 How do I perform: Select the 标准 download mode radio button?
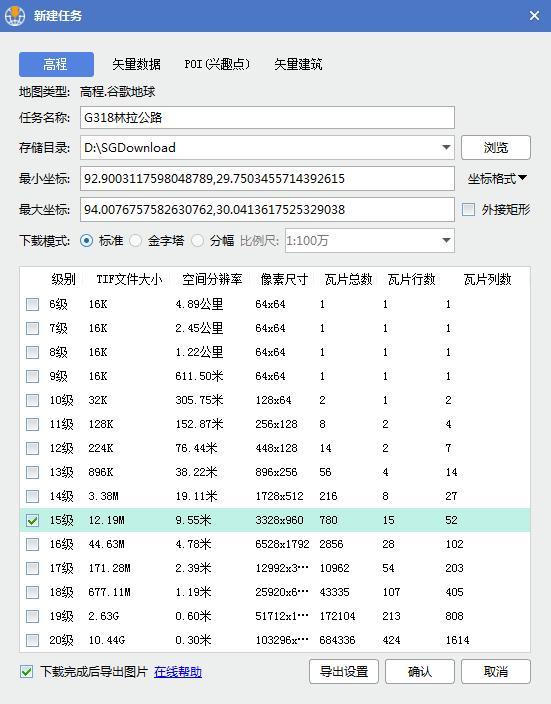tap(87, 241)
